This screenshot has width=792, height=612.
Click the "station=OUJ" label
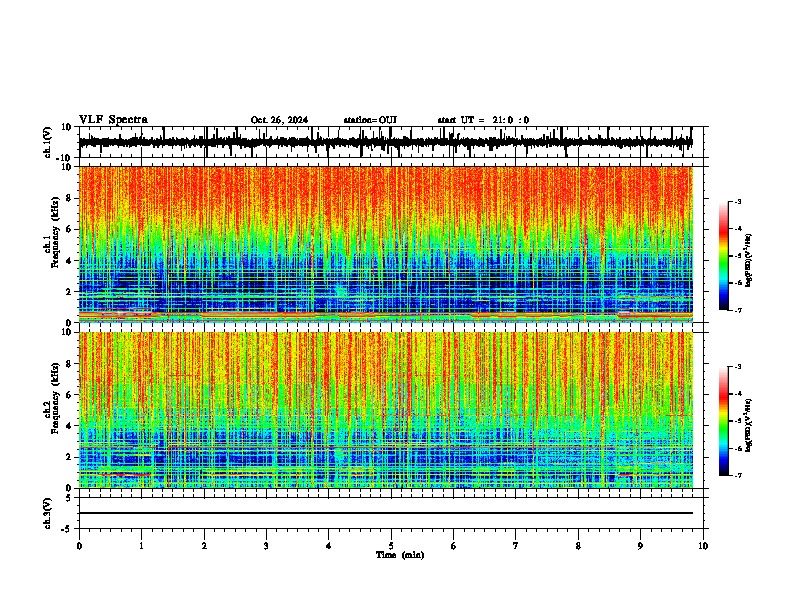click(370, 120)
